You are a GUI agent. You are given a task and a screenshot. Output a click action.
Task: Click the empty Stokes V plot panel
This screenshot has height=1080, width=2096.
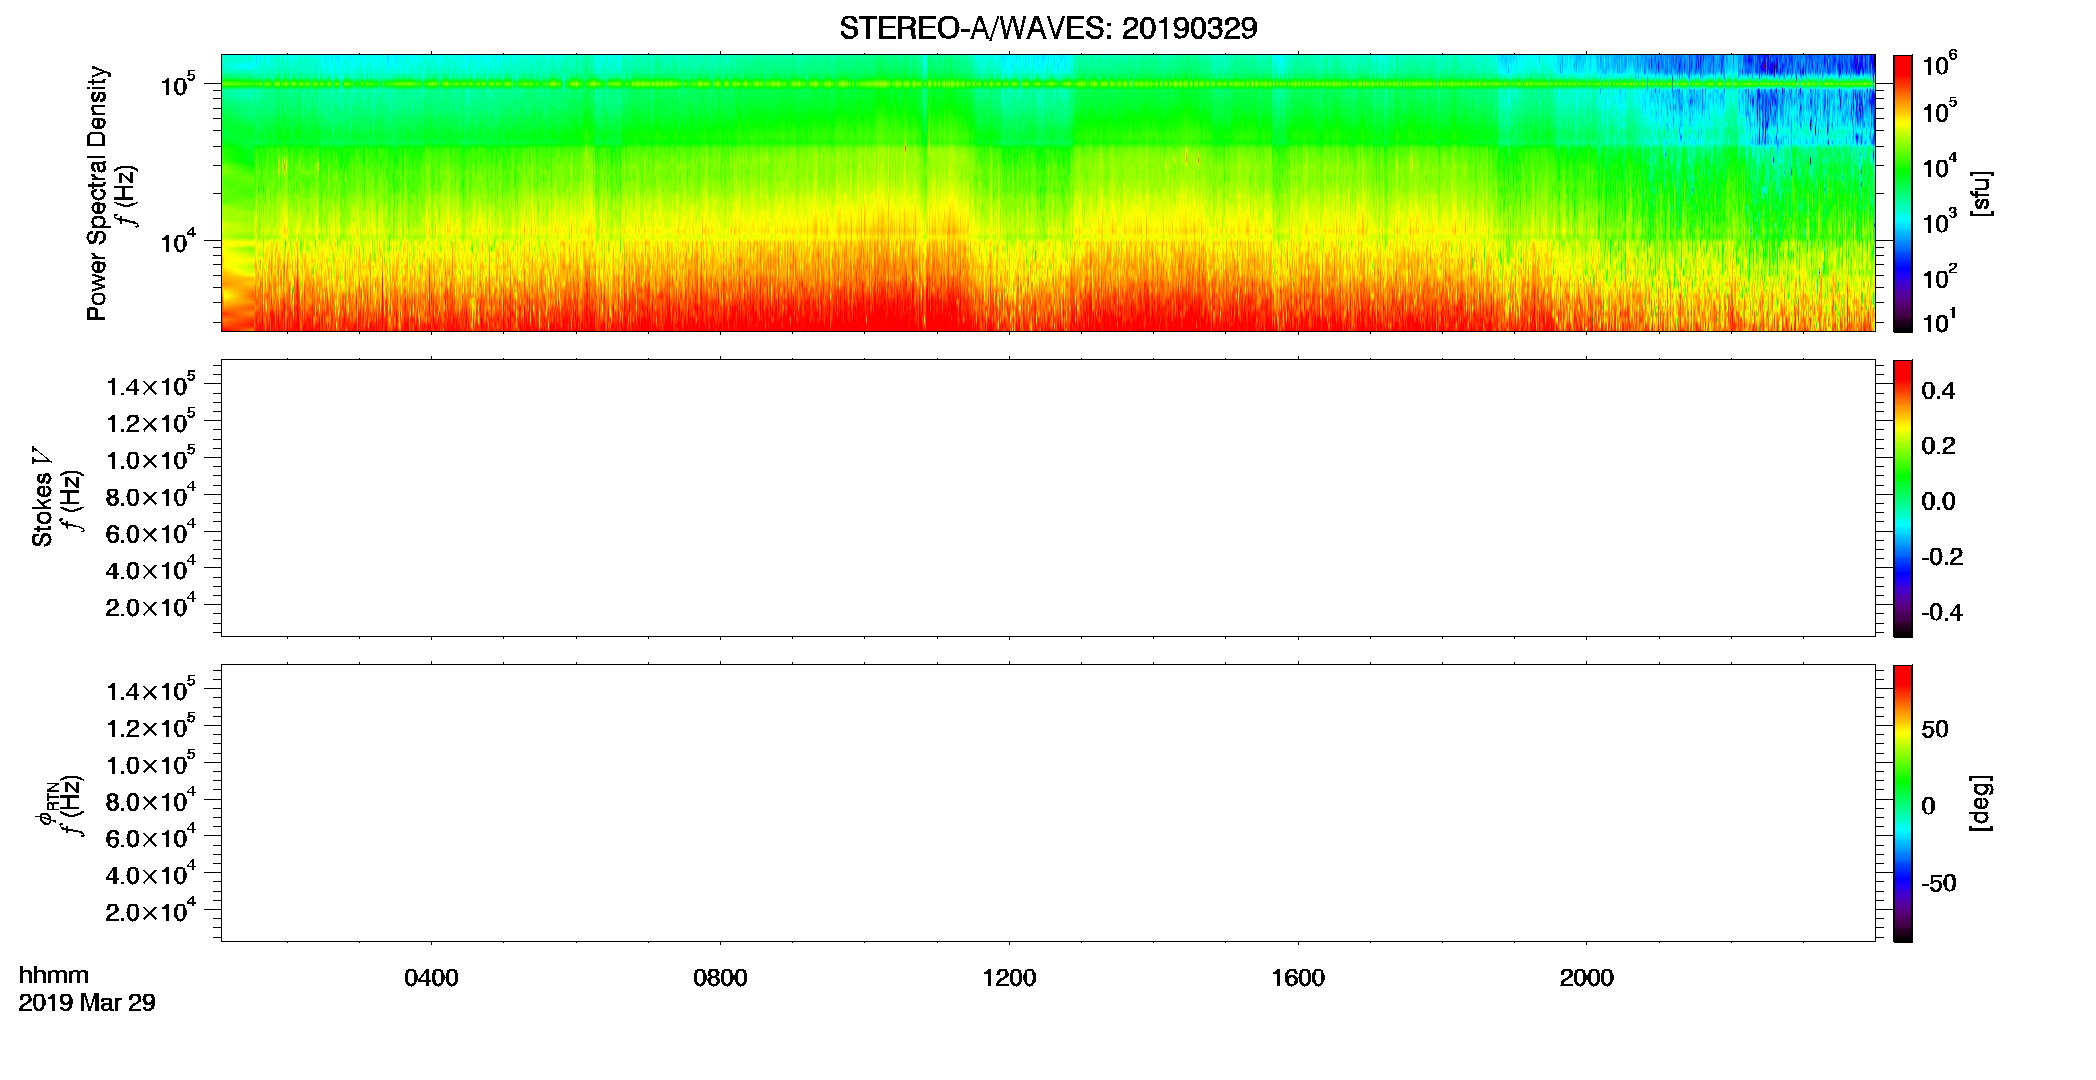coord(1048,498)
